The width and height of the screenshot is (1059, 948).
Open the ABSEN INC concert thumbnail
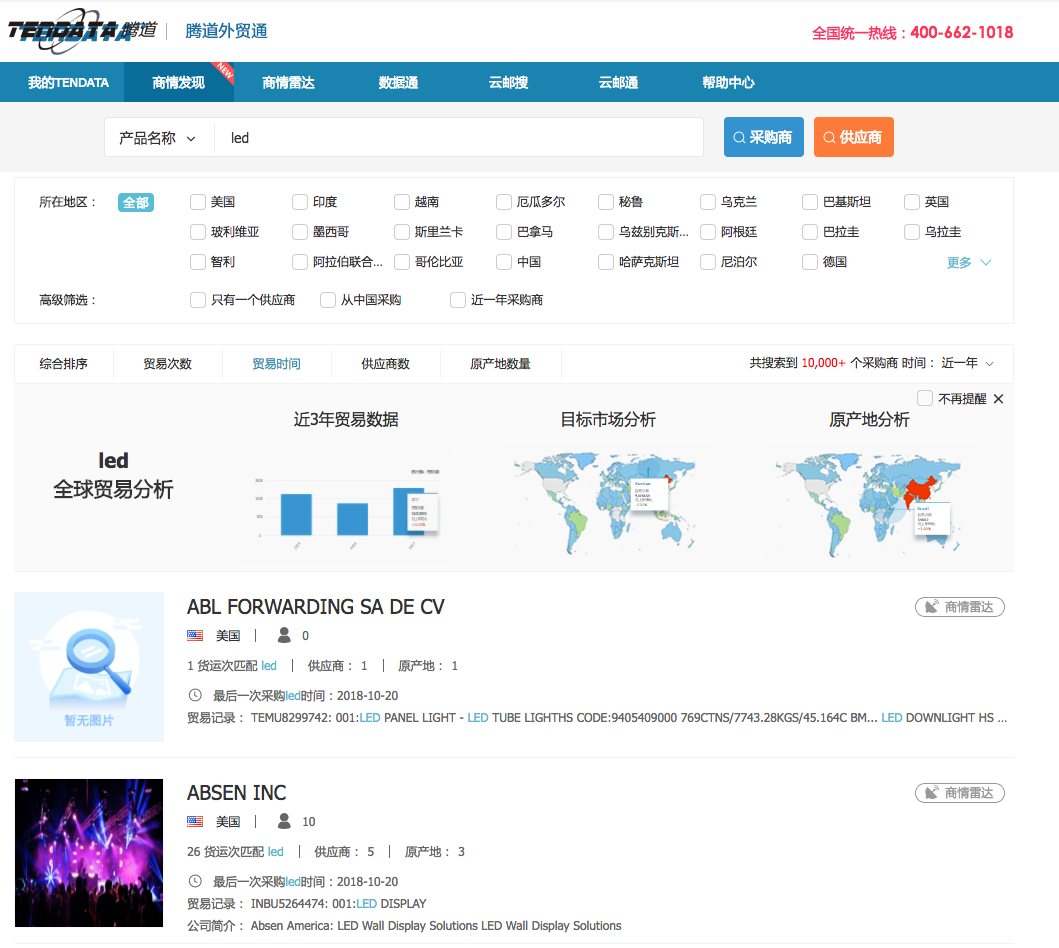point(89,853)
